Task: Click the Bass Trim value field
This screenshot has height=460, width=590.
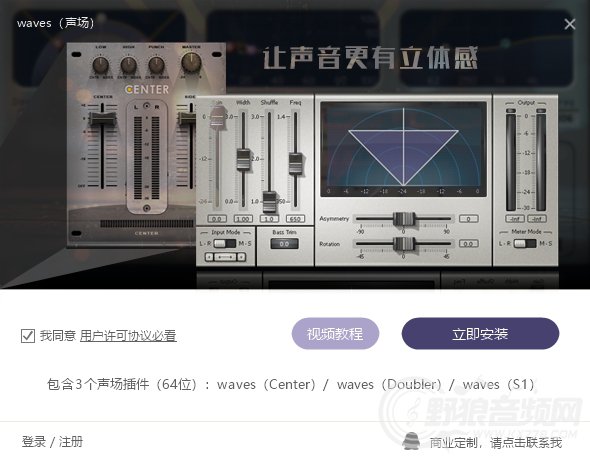Action: click(284, 244)
